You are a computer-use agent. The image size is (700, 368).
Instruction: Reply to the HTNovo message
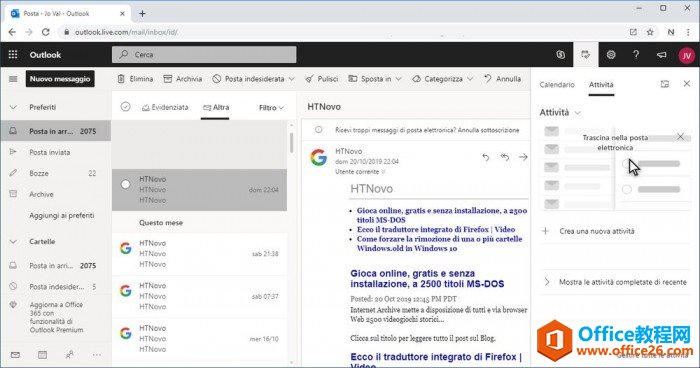click(486, 157)
